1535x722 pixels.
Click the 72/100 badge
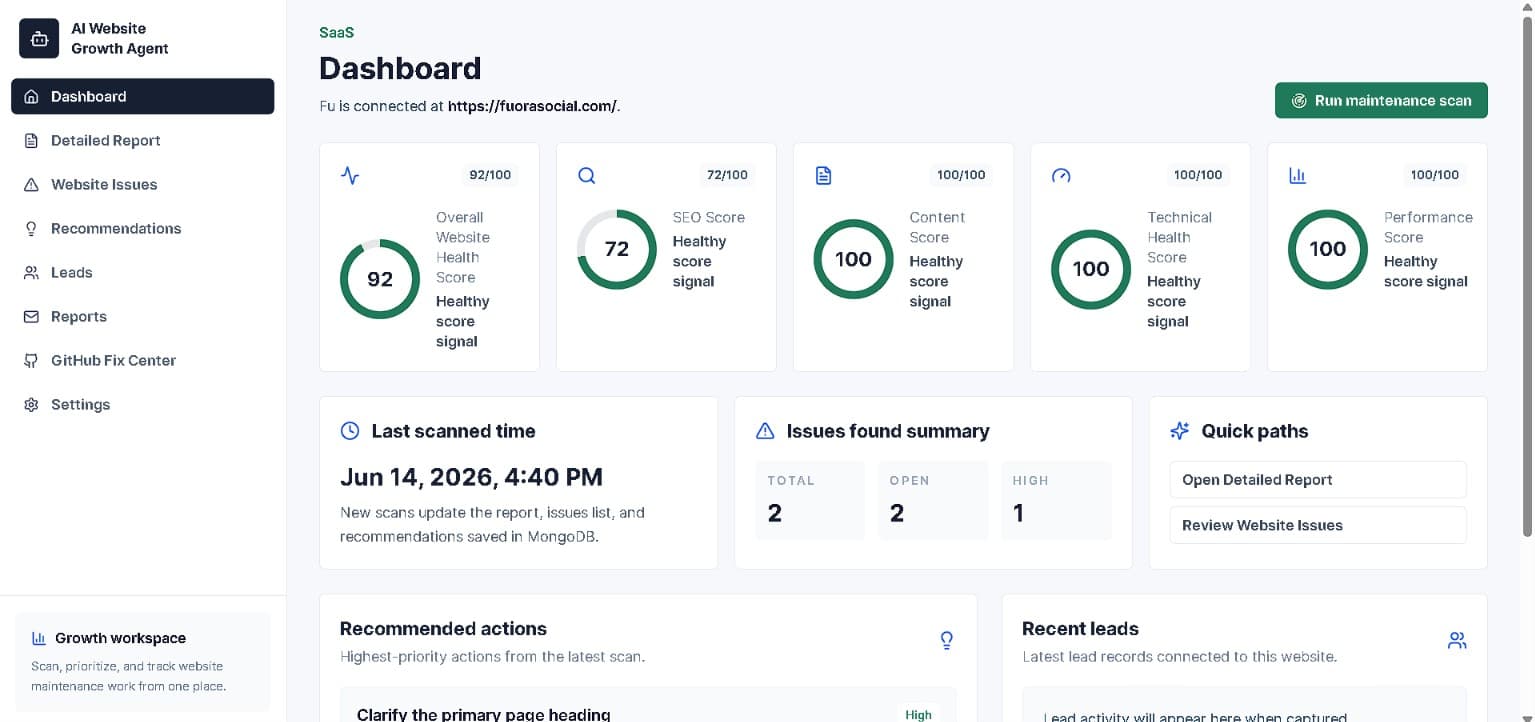[x=727, y=175]
